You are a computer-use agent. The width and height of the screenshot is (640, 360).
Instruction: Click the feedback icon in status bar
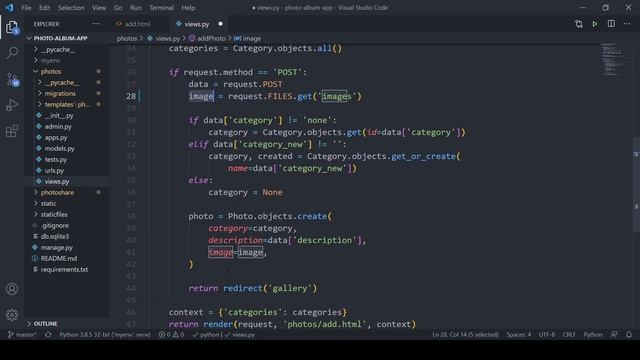click(x=614, y=335)
